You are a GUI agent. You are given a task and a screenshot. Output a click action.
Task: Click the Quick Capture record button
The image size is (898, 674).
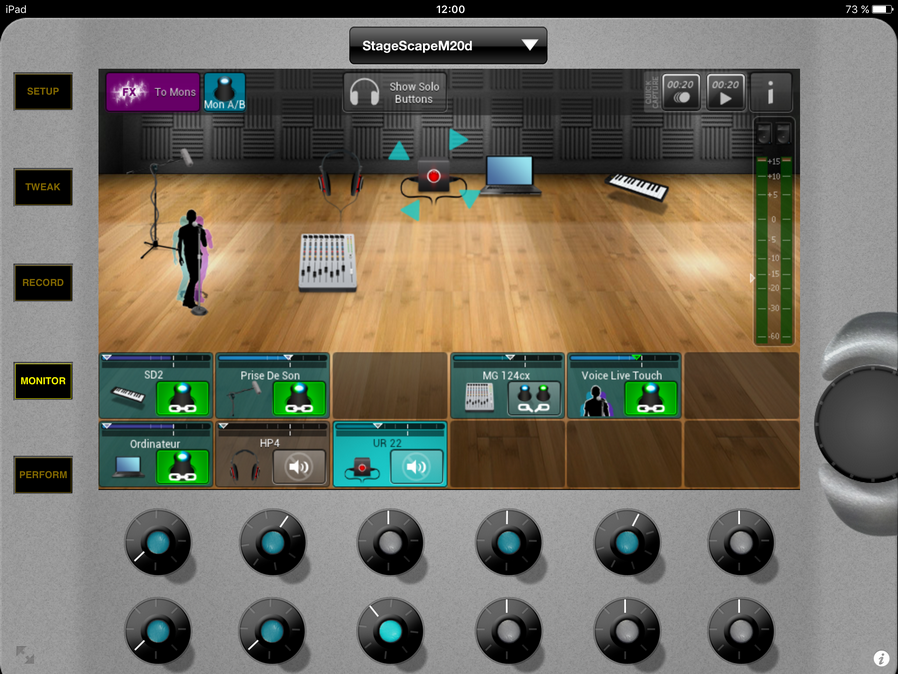click(681, 92)
